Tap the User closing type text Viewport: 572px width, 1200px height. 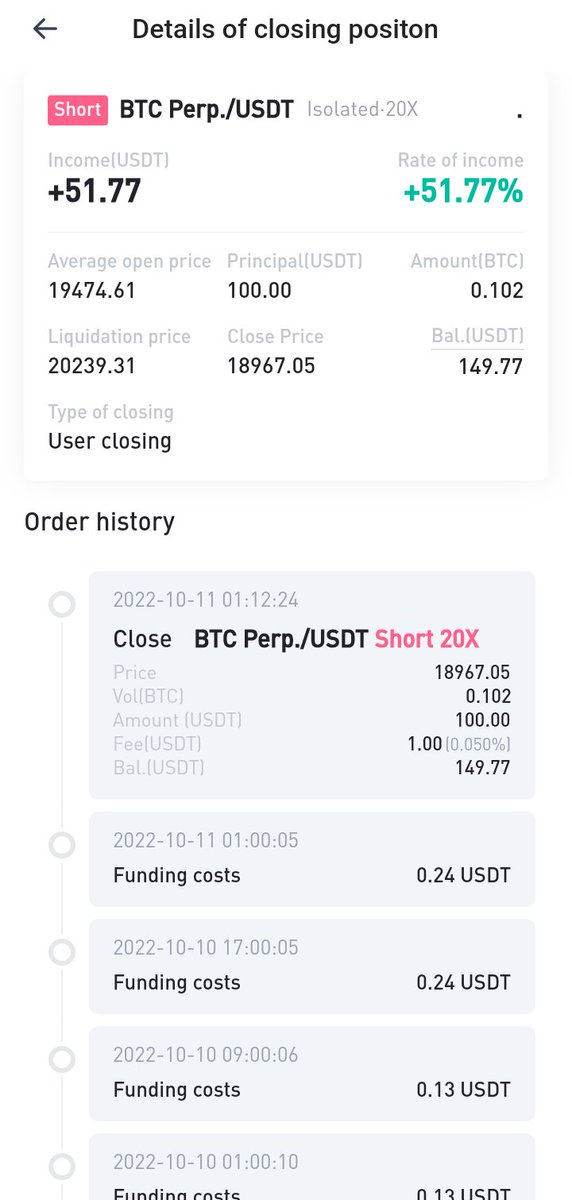(x=110, y=441)
